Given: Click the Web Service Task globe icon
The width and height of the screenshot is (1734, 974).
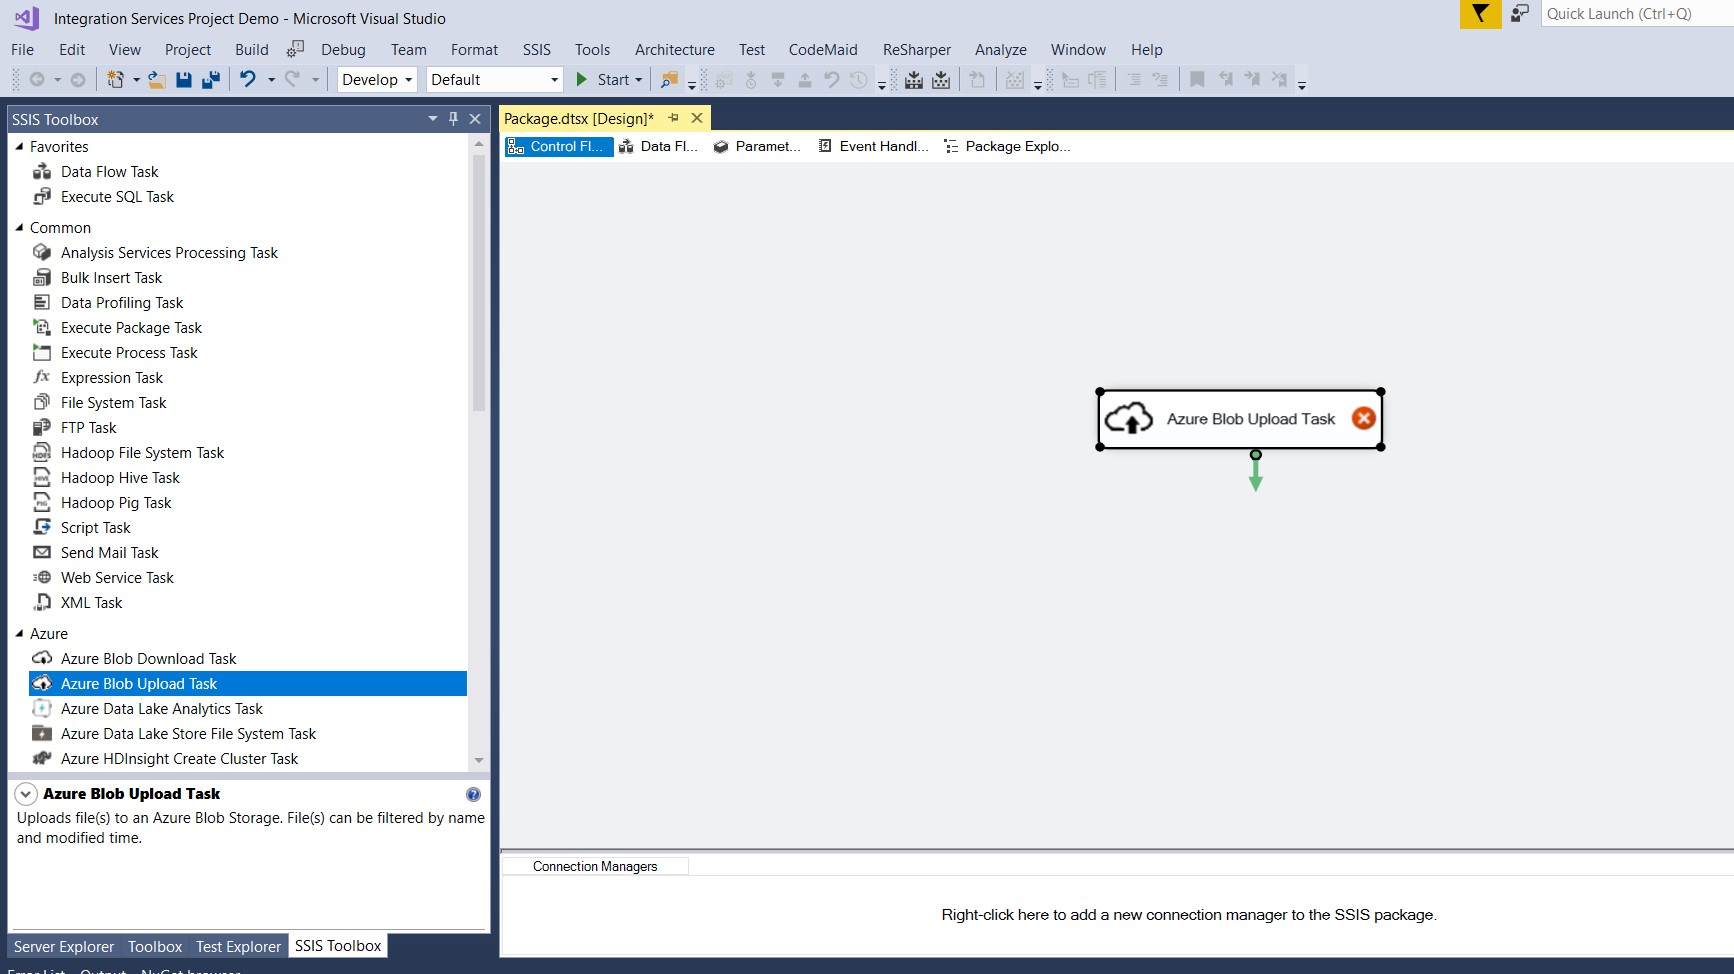Looking at the screenshot, I should tap(42, 578).
